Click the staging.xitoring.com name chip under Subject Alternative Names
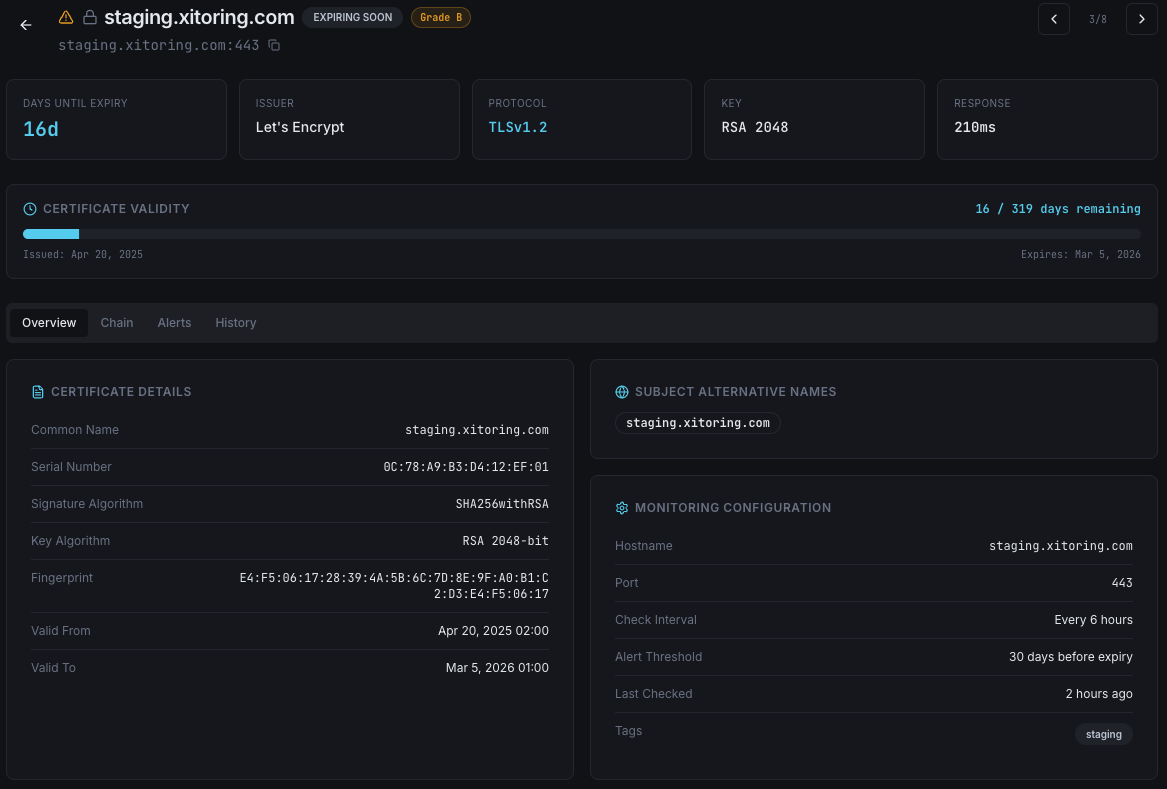This screenshot has height=789, width=1167. [697, 422]
